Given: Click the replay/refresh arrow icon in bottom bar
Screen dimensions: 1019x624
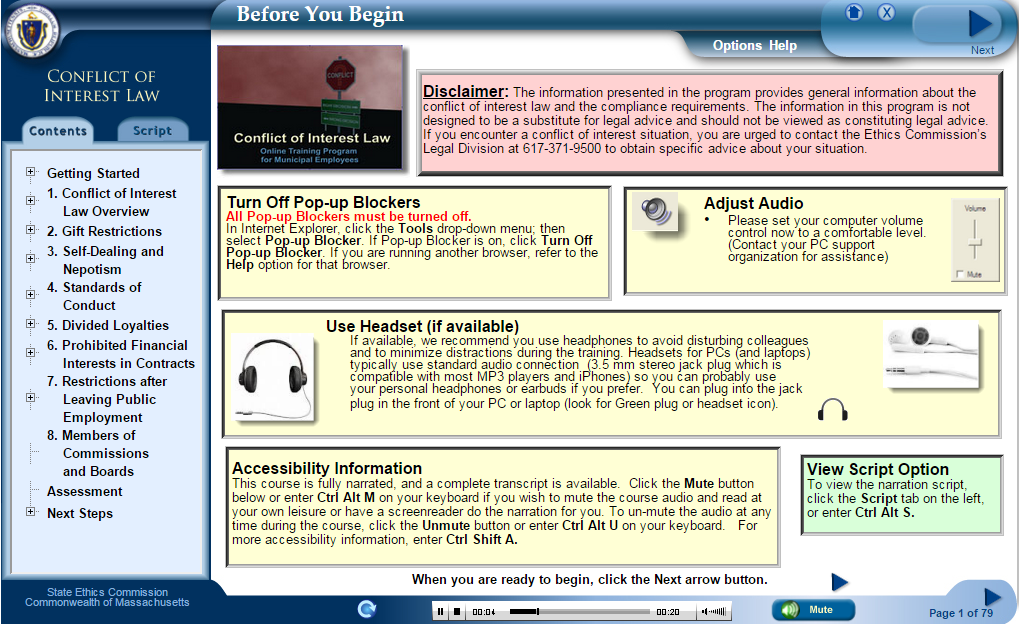Looking at the screenshot, I should click(367, 609).
